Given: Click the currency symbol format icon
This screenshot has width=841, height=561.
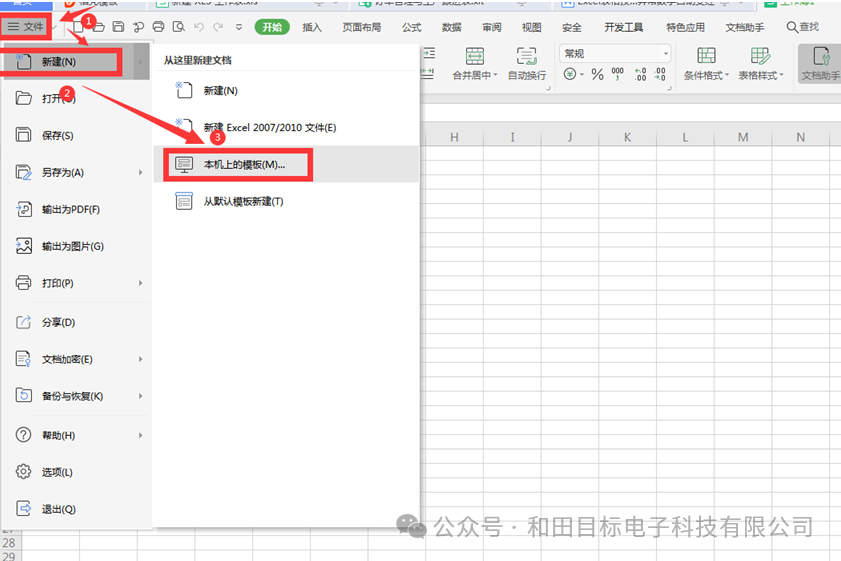Looking at the screenshot, I should click(570, 74).
